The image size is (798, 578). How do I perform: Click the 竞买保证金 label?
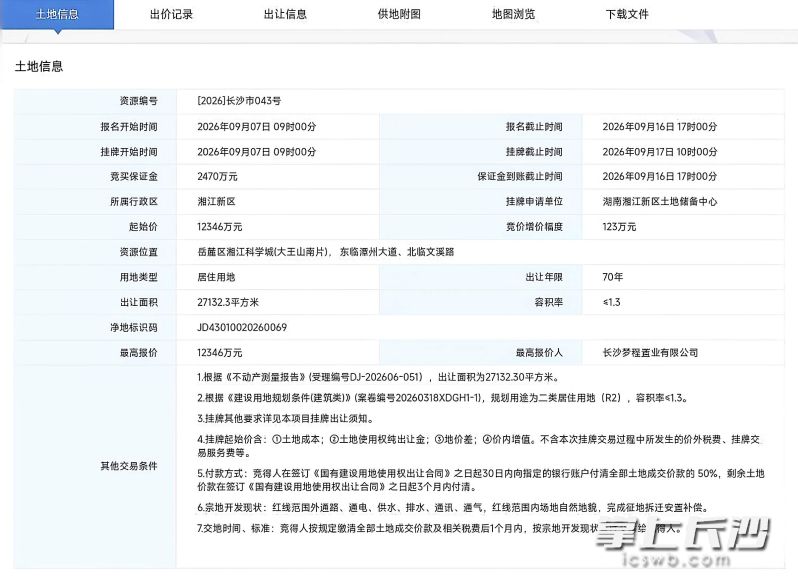134,177
